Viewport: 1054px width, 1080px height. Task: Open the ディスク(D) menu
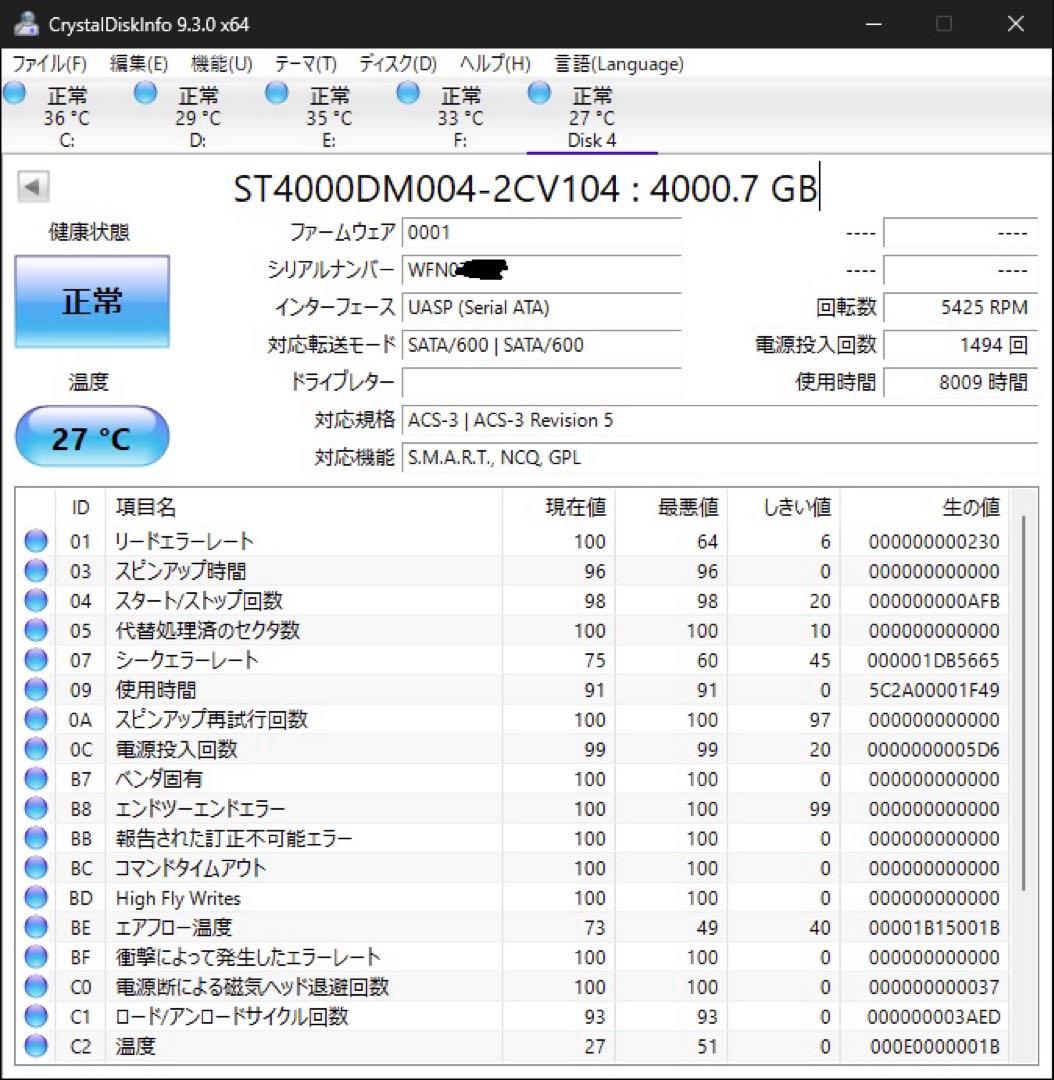pos(395,63)
